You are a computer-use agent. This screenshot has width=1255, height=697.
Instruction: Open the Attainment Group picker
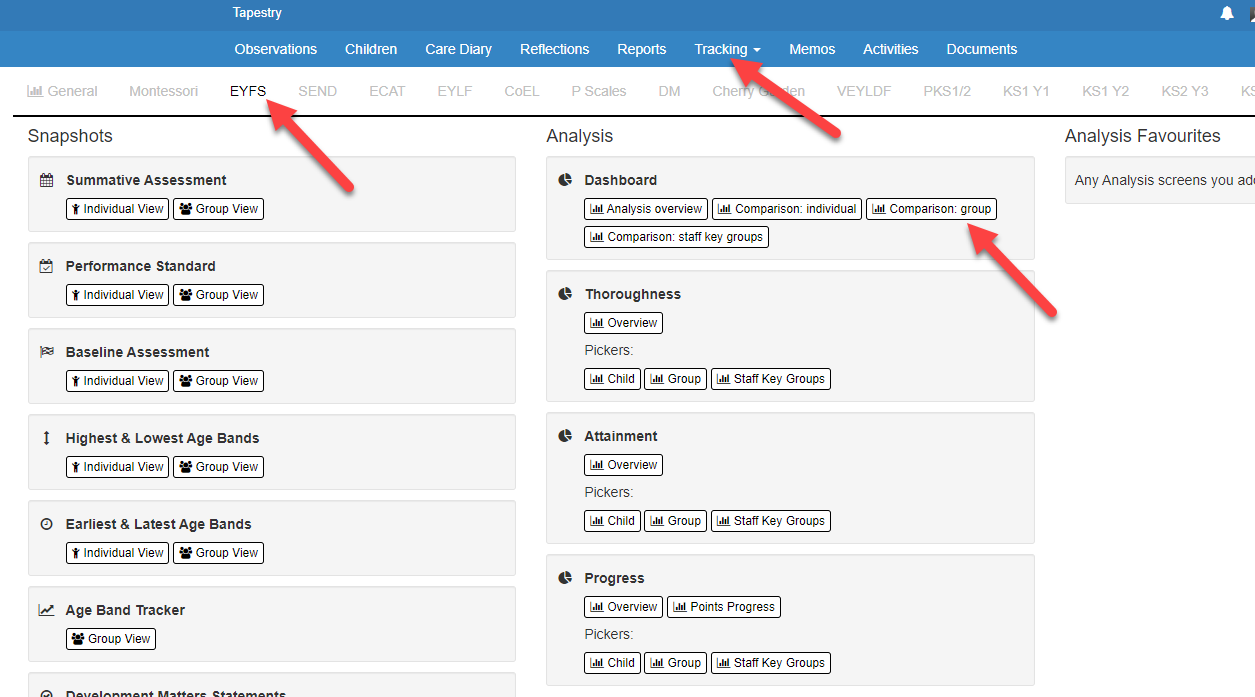[676, 521]
